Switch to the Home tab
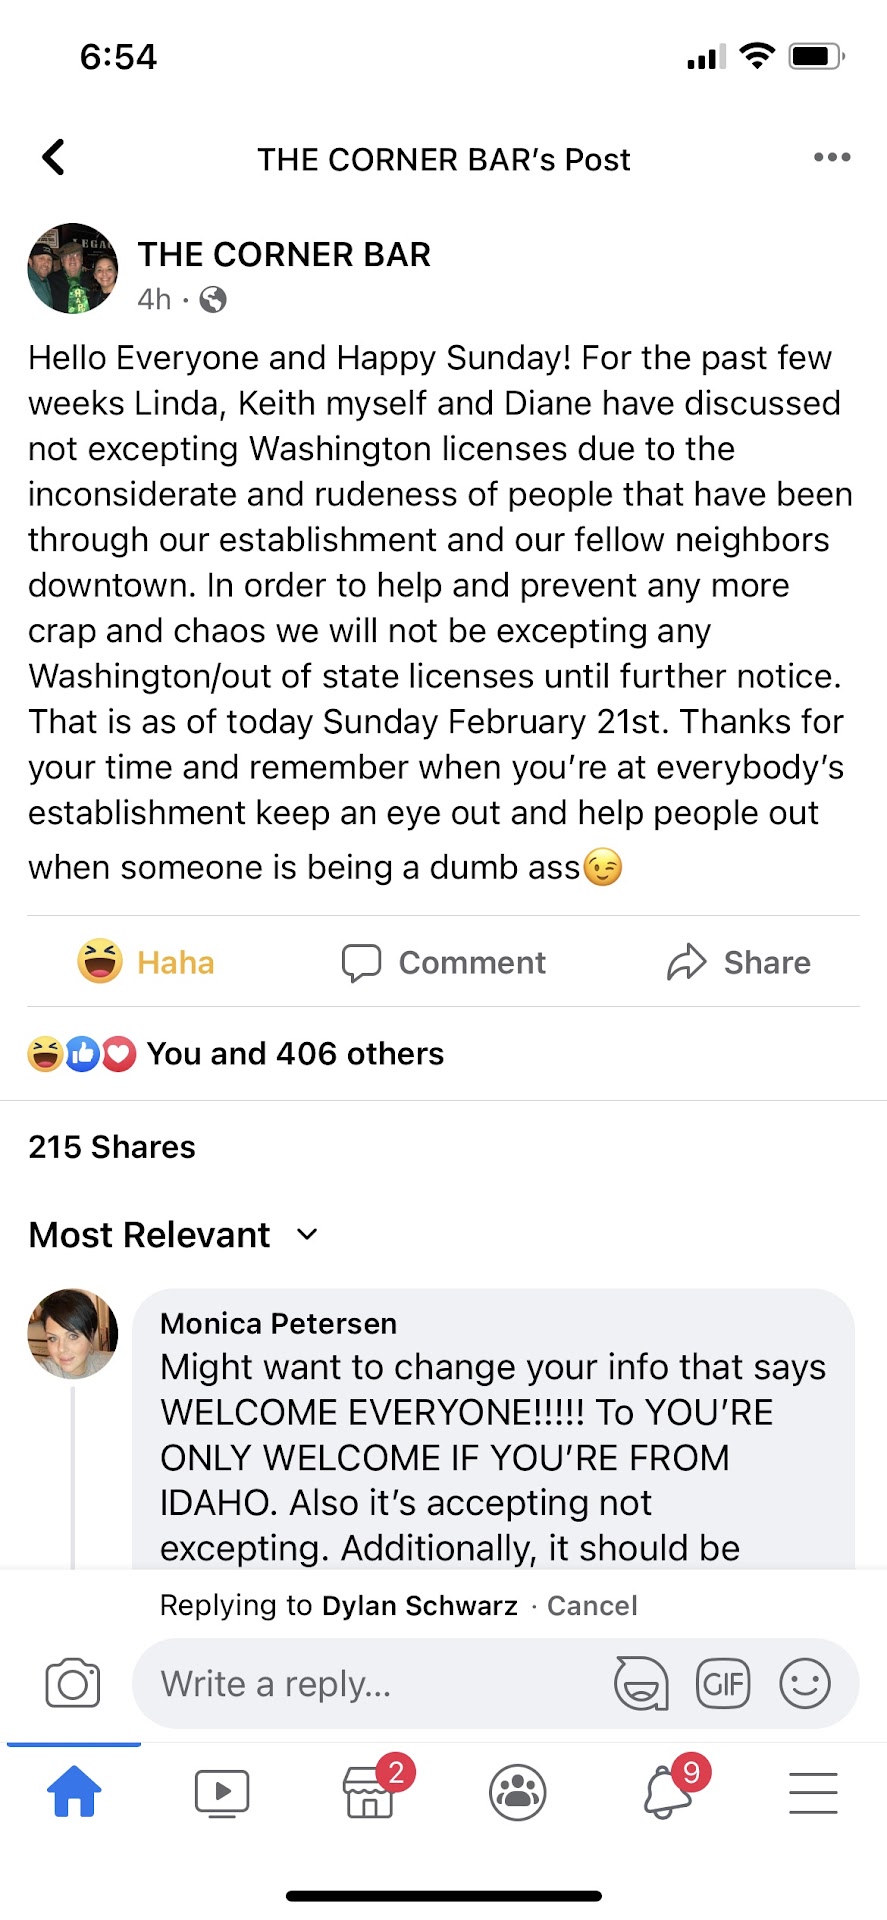This screenshot has width=887, height=1920. 73,1791
